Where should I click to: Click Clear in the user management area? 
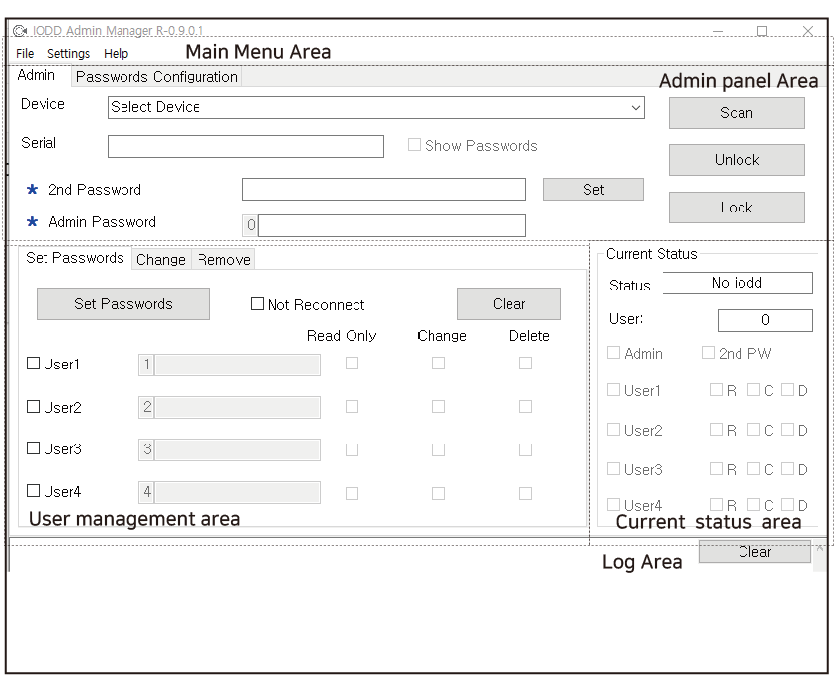[x=508, y=304]
